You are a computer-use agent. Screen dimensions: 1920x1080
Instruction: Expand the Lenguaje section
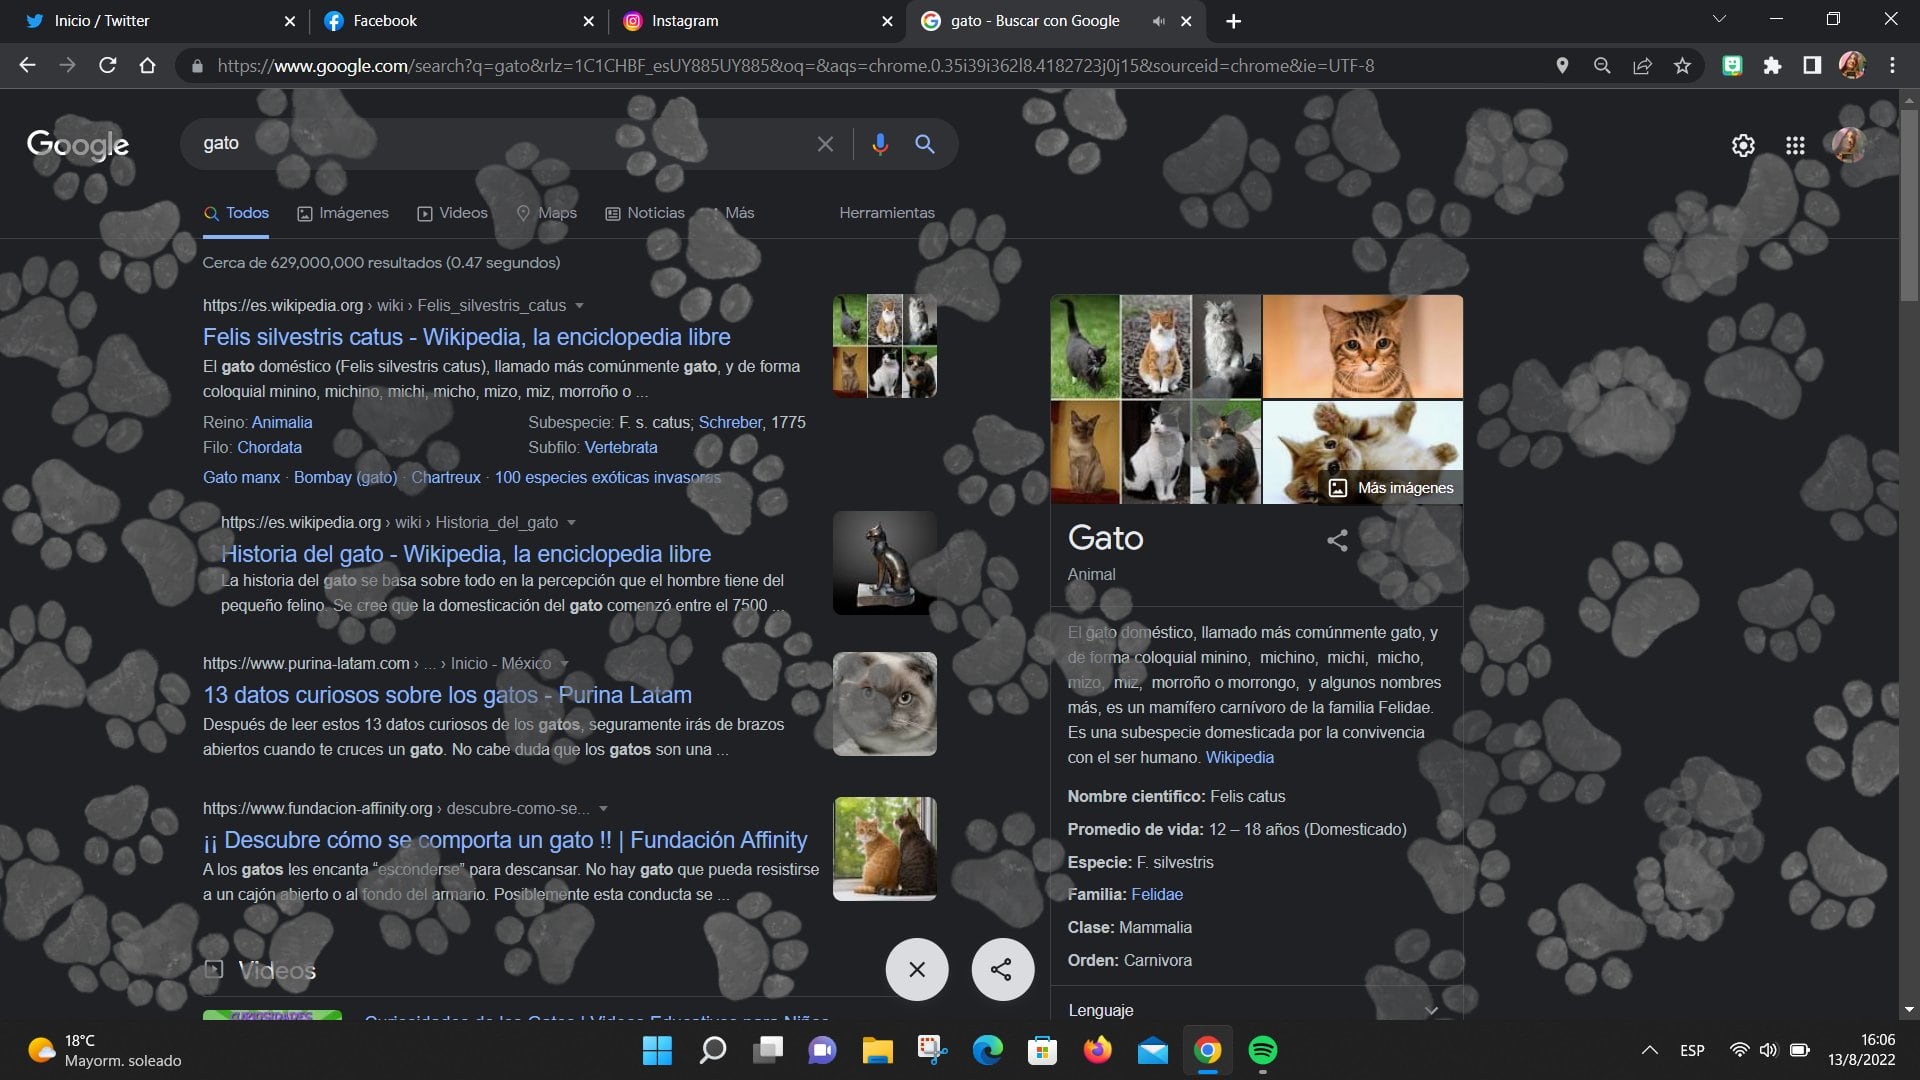click(x=1431, y=1010)
